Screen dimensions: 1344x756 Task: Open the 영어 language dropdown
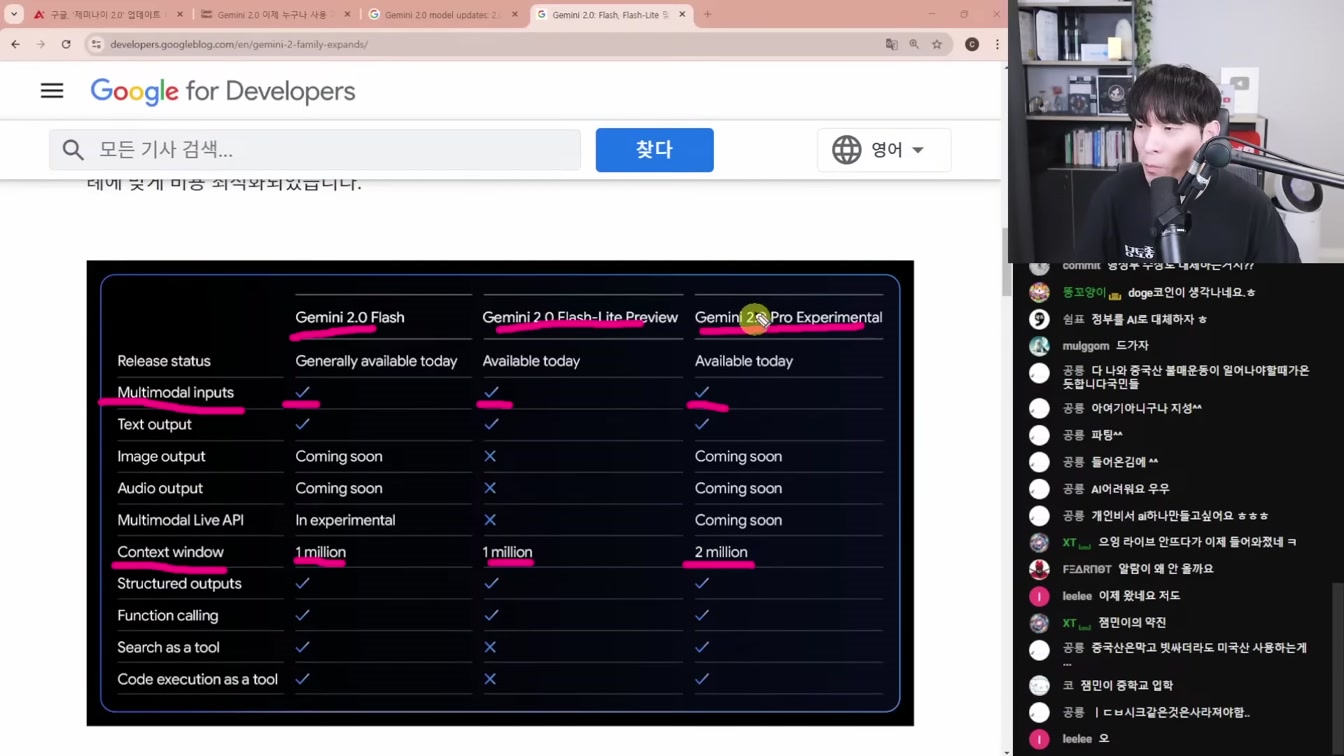pos(884,150)
